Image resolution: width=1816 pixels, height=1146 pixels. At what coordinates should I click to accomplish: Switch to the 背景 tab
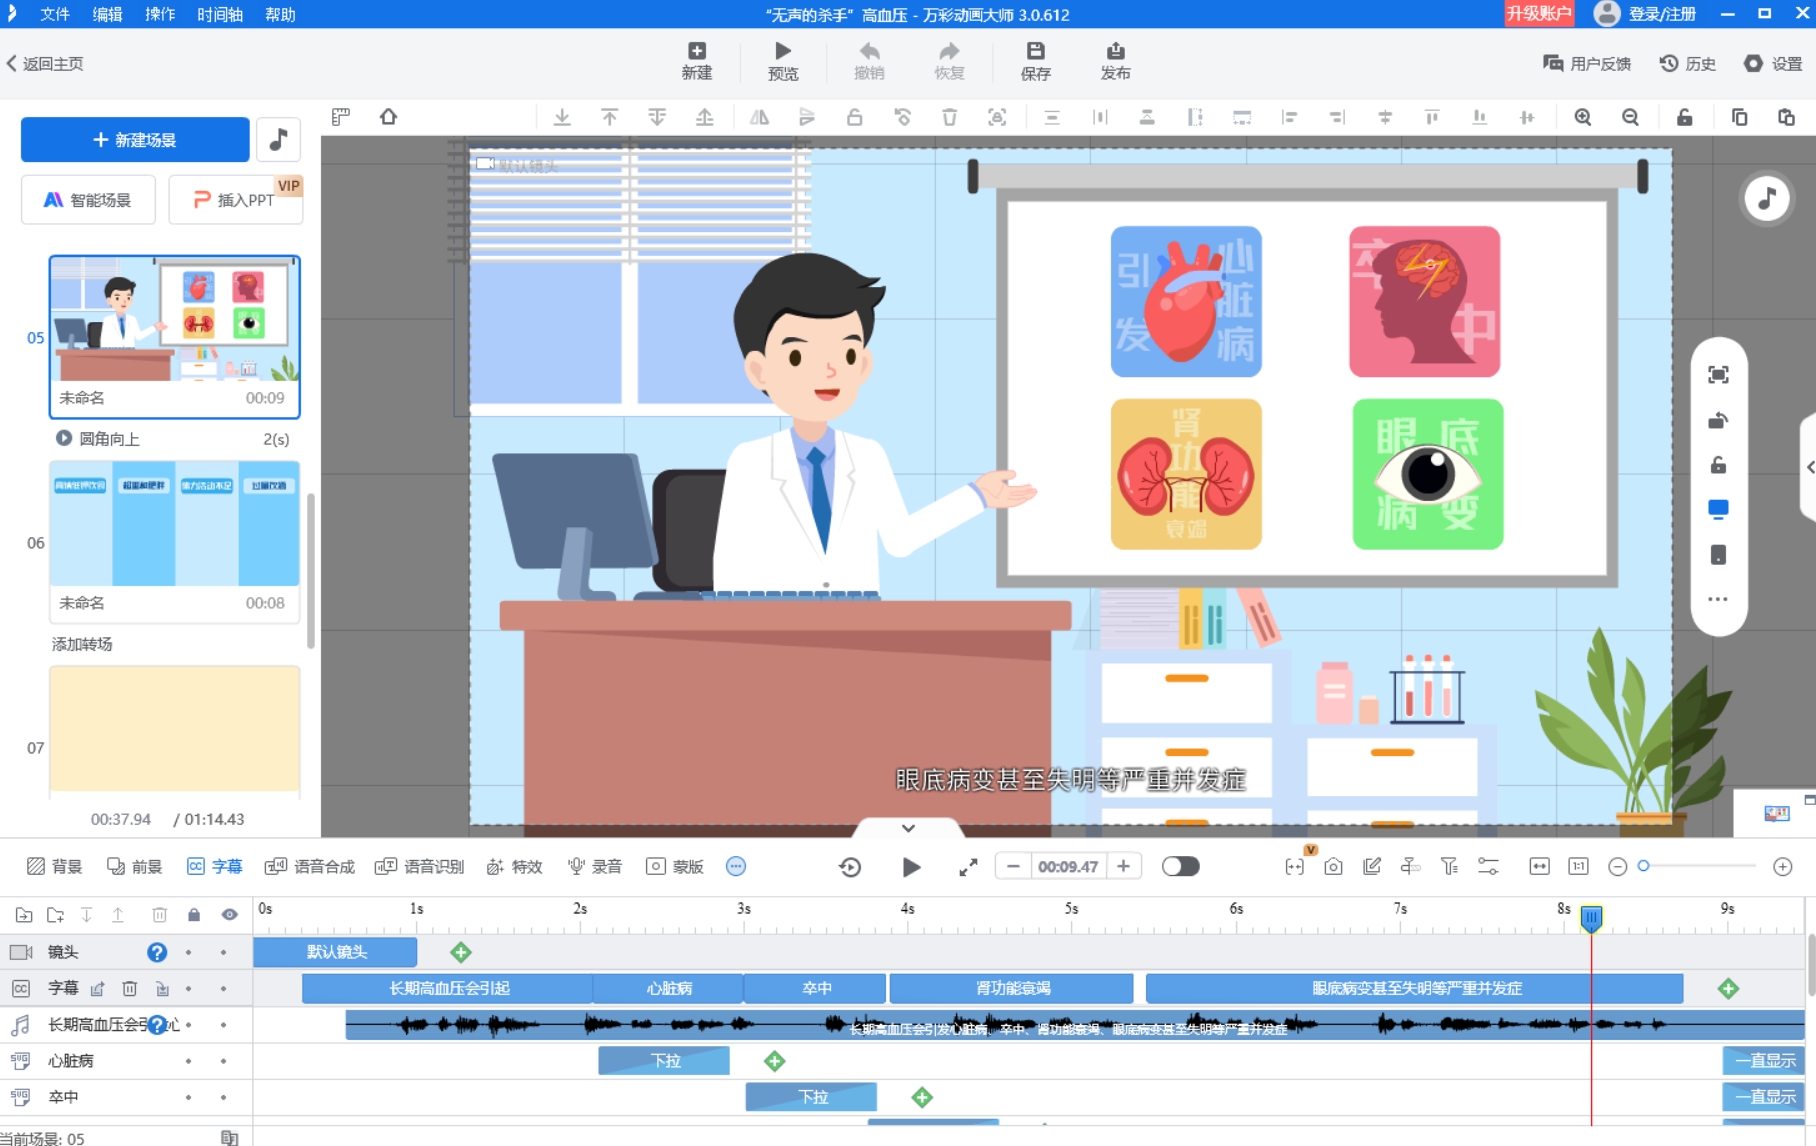54,866
